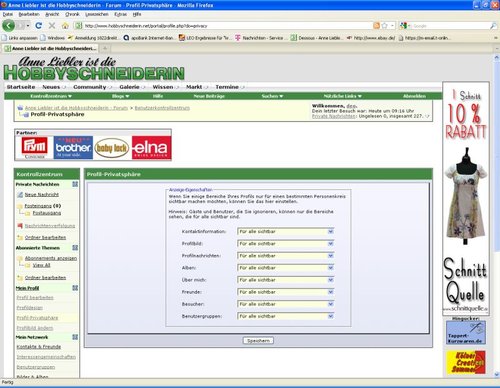Reload the page with refresh icon
This screenshot has width=500, height=388.
39,26
